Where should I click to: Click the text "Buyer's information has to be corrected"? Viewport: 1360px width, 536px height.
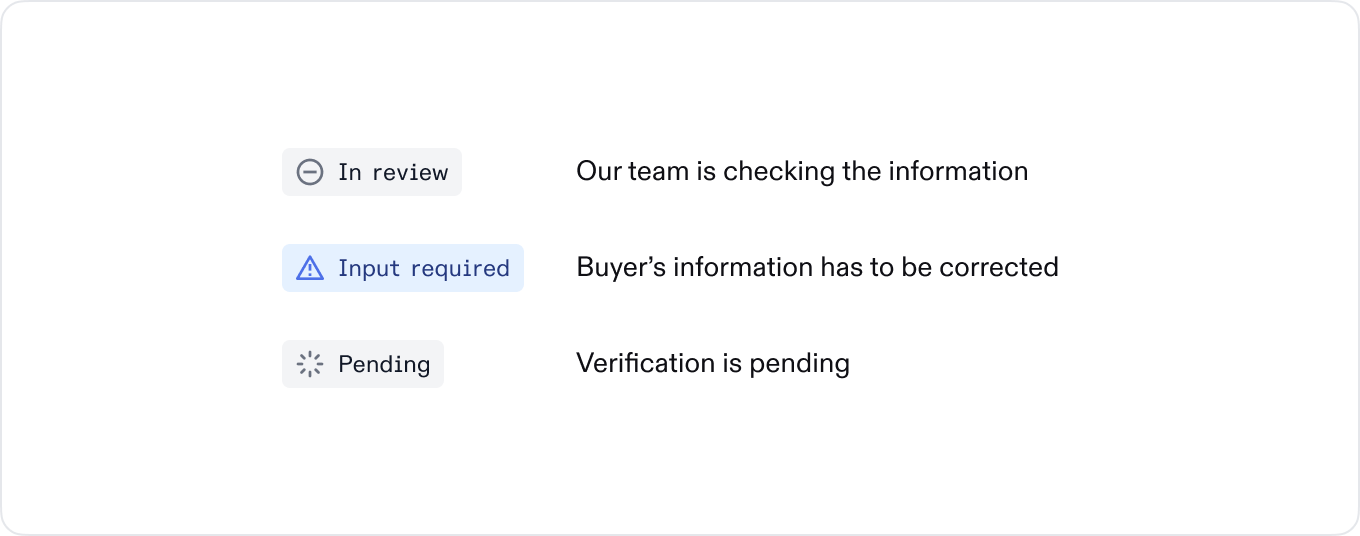pos(817,267)
